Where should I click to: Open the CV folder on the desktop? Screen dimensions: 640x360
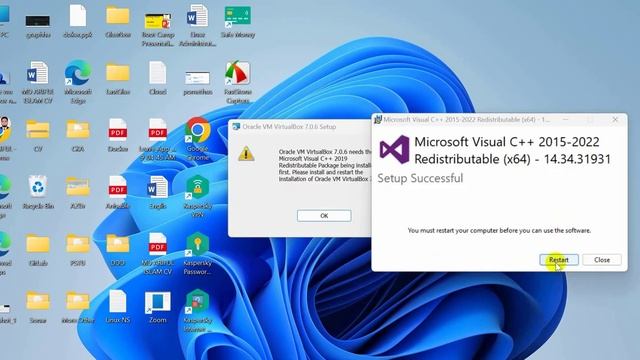38,136
